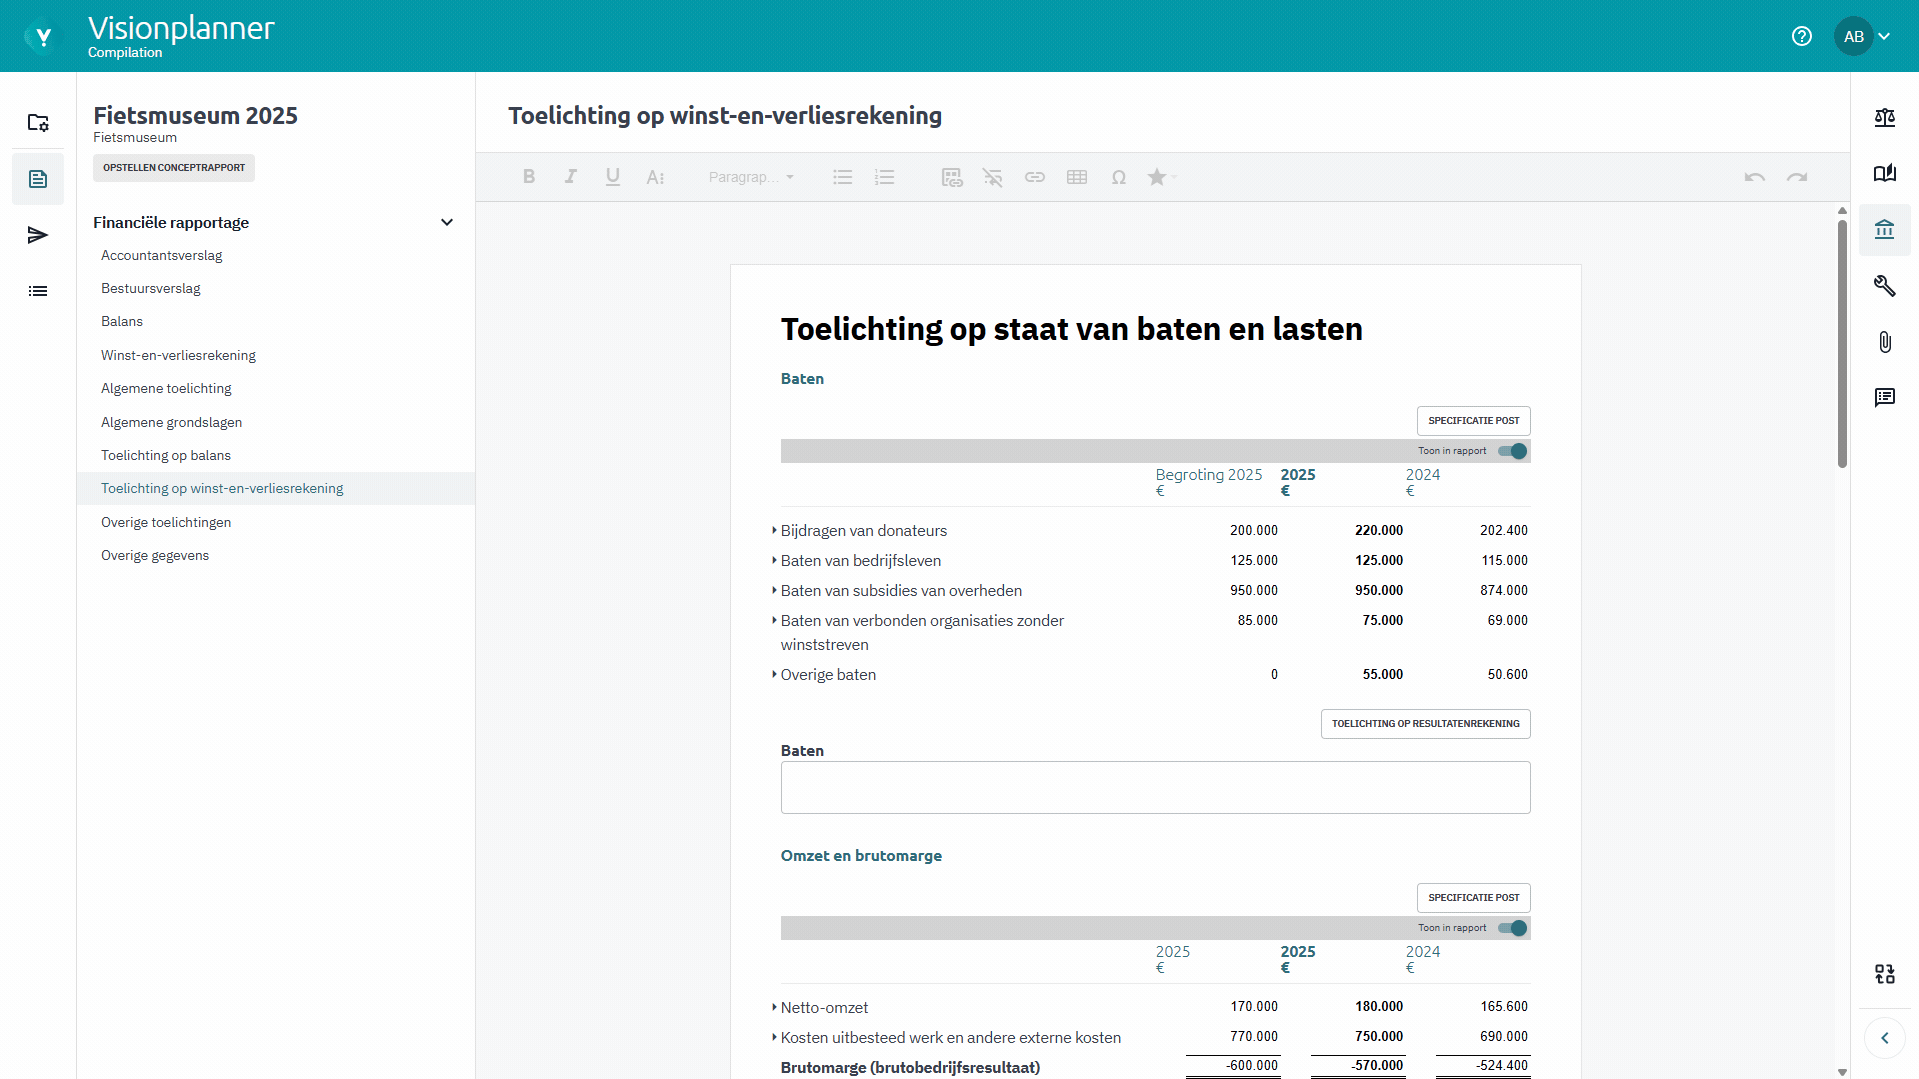
Task: Open the star favorites toolbar dropdown
Action: pos(1162,177)
